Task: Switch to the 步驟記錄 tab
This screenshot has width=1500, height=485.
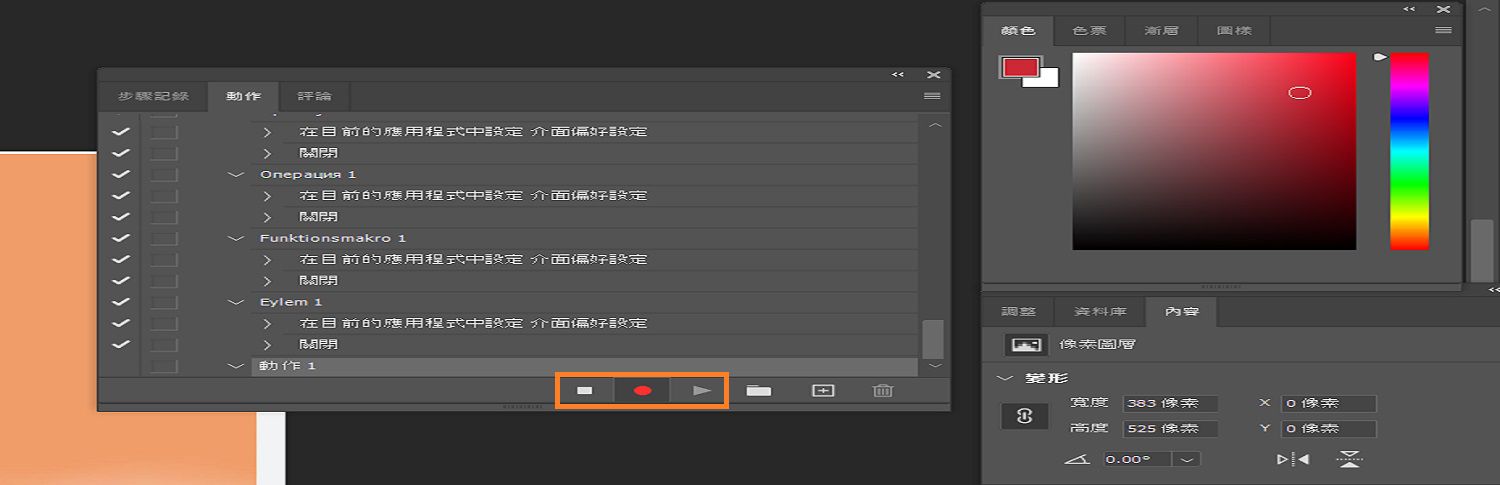Action: (153, 97)
